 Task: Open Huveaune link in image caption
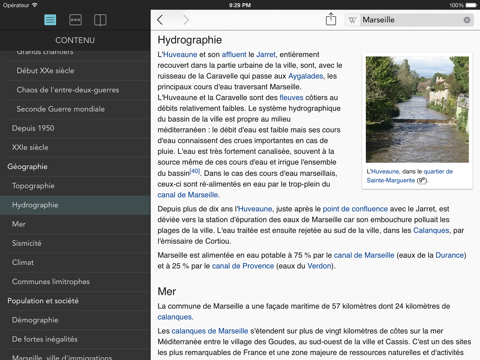point(385,172)
